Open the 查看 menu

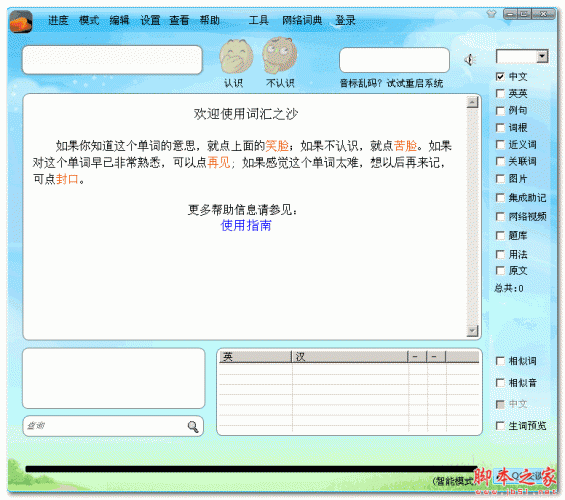click(179, 20)
